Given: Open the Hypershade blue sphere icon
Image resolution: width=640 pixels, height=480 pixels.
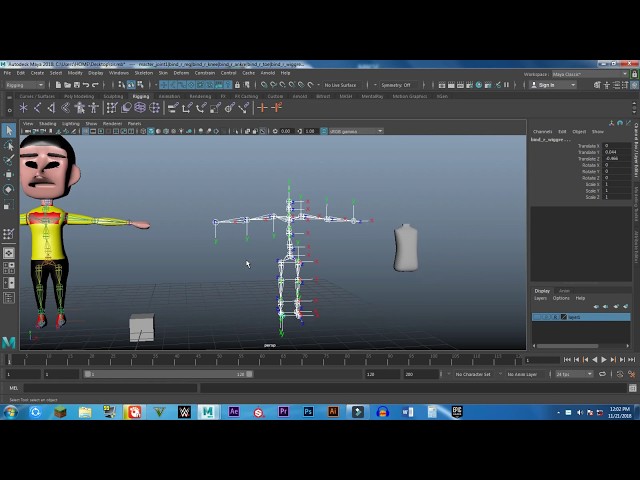Looking at the screenshot, I should click(x=479, y=85).
